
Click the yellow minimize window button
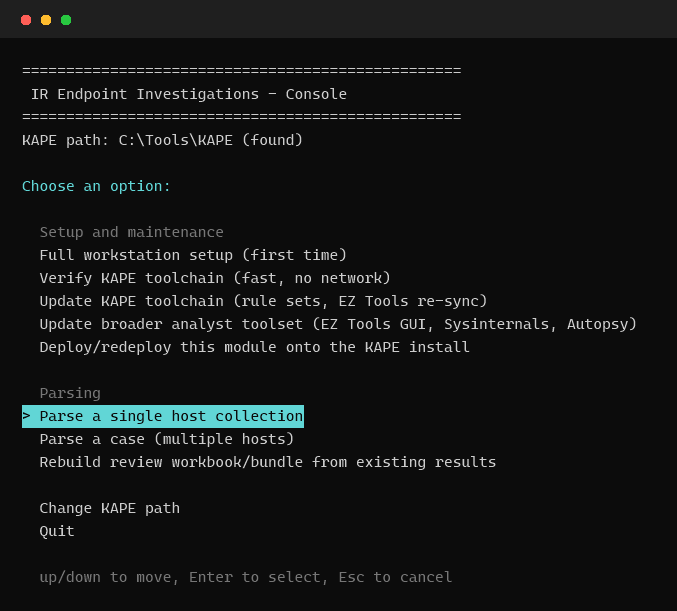[46, 20]
